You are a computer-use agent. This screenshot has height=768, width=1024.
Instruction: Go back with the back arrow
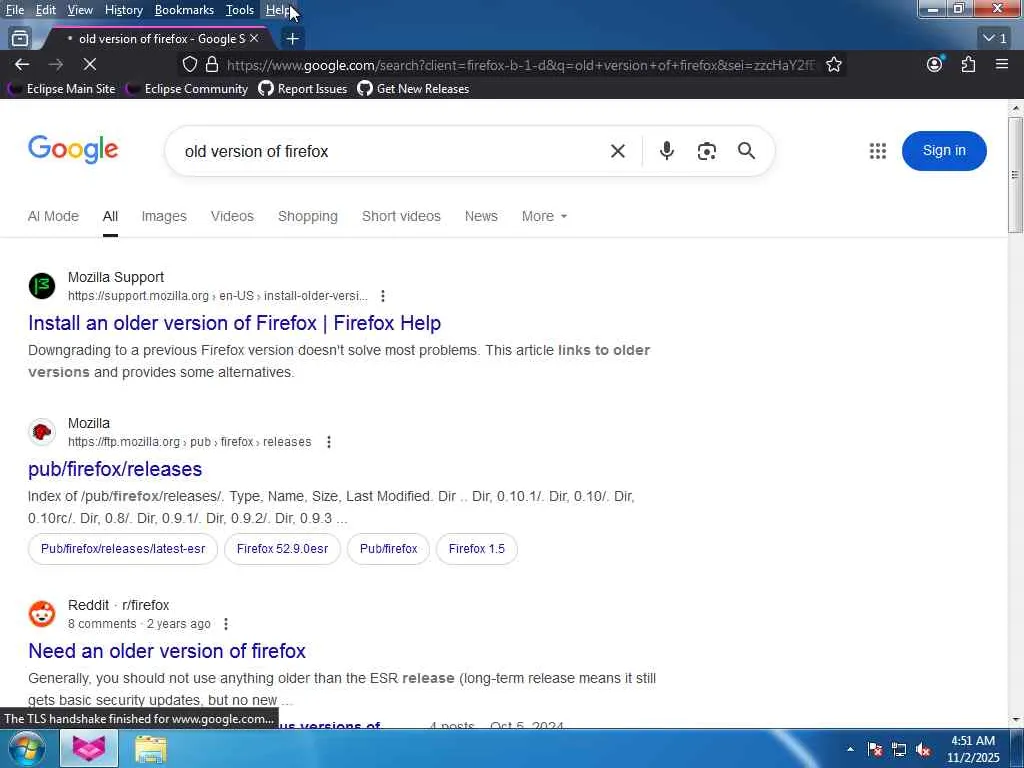(x=22, y=64)
